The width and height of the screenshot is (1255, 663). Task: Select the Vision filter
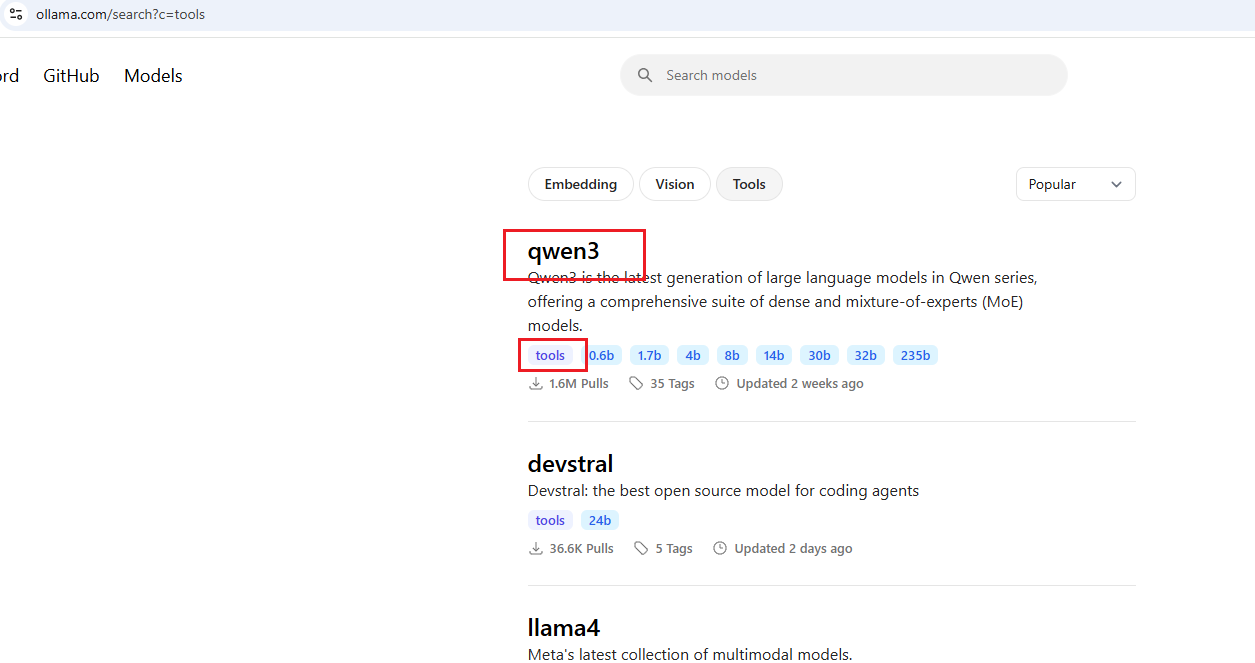point(675,184)
